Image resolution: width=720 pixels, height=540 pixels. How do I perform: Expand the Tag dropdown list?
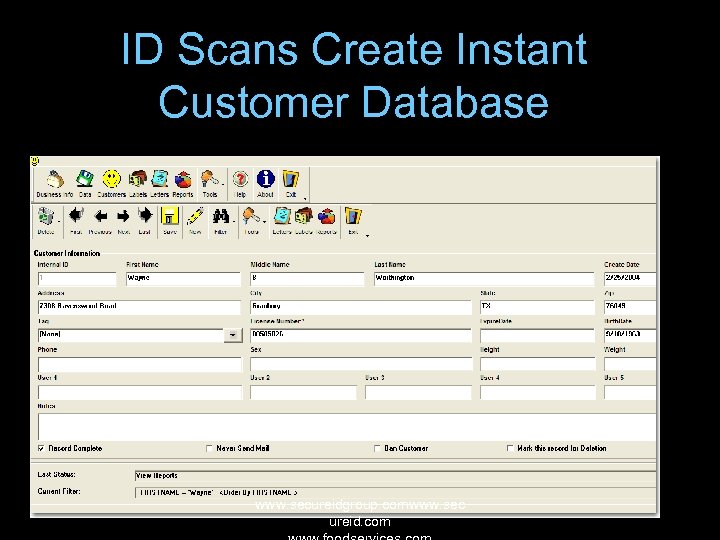(x=233, y=335)
